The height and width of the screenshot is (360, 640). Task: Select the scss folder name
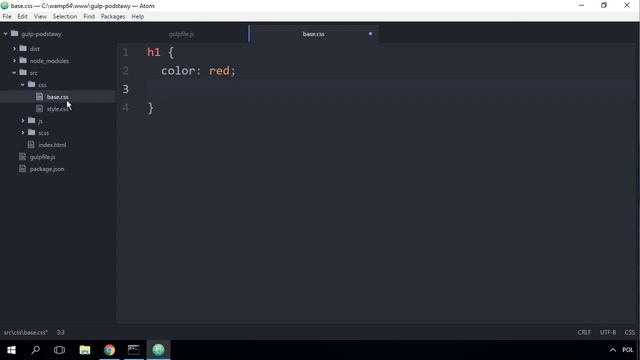[x=44, y=133]
